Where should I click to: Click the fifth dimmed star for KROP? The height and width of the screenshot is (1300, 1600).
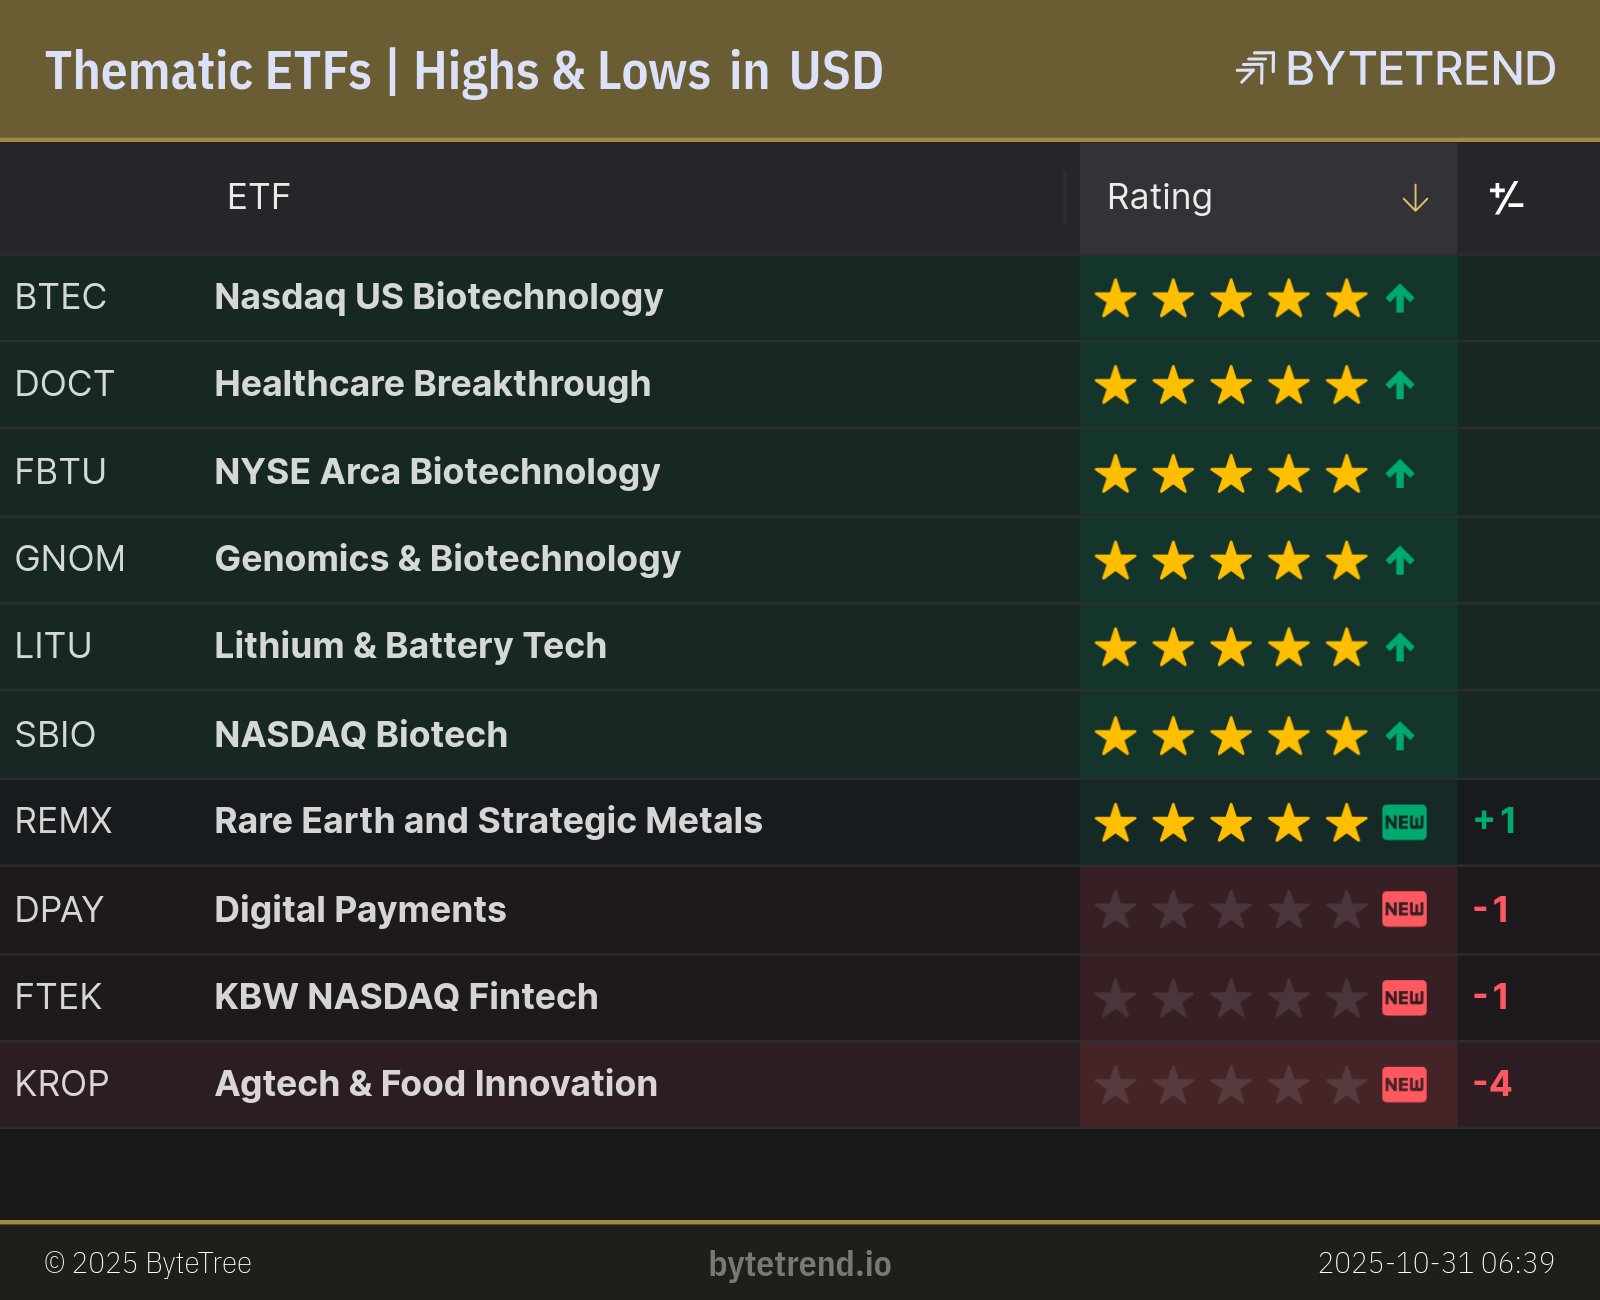(1347, 1084)
